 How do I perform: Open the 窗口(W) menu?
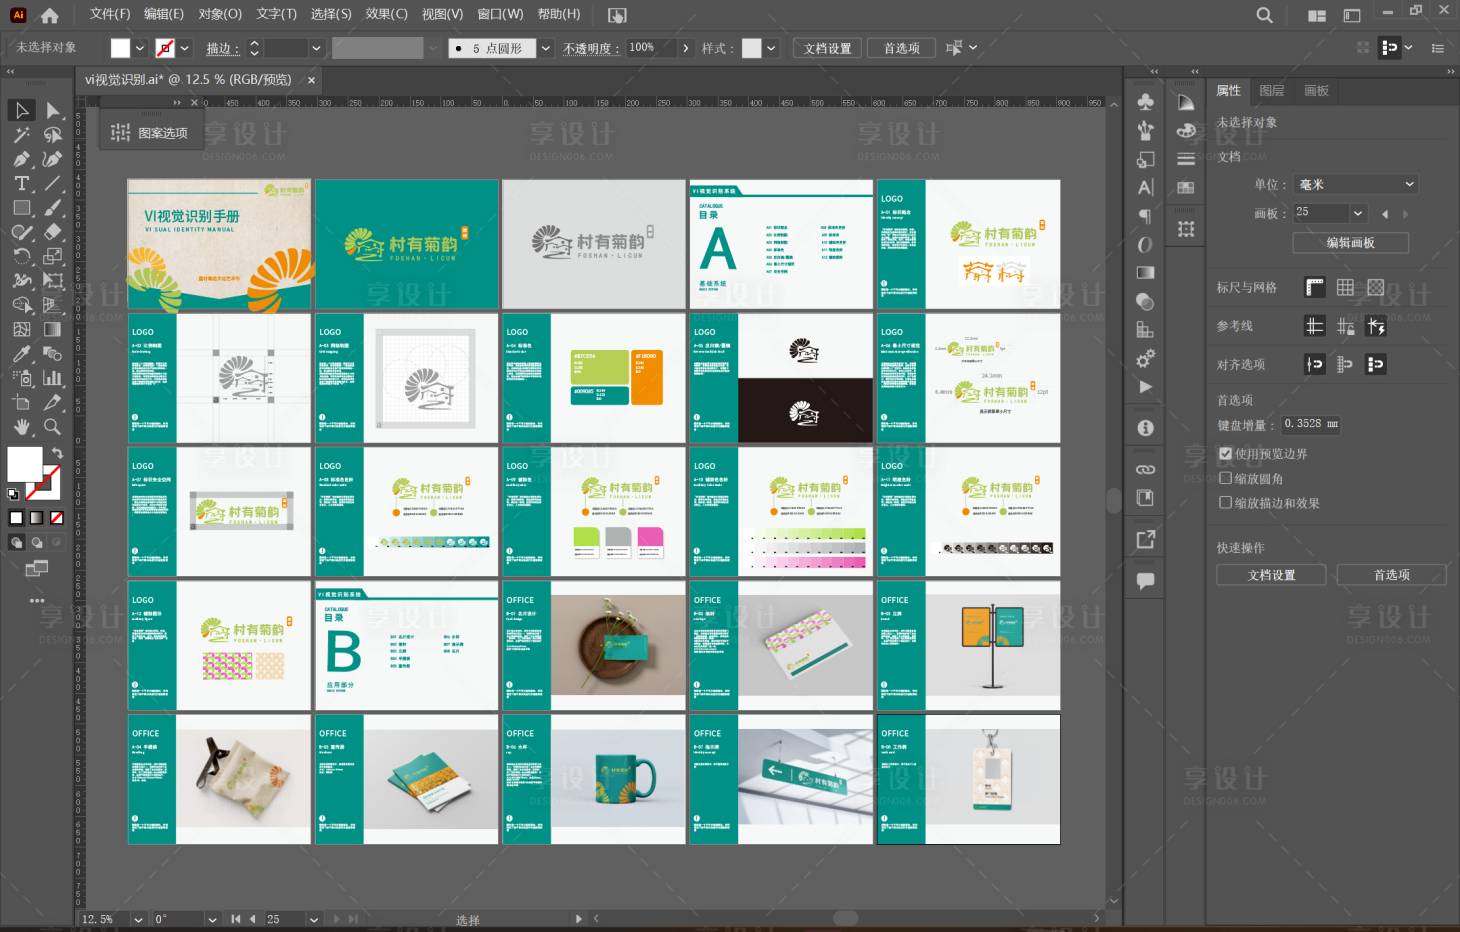tap(500, 14)
